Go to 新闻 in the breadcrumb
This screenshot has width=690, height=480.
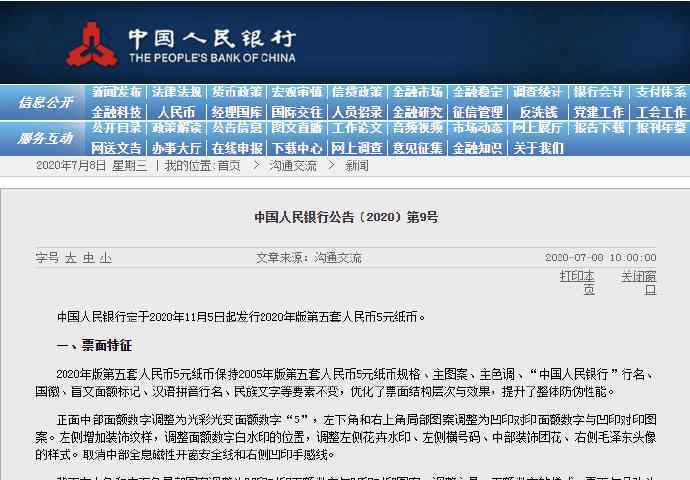(356, 166)
